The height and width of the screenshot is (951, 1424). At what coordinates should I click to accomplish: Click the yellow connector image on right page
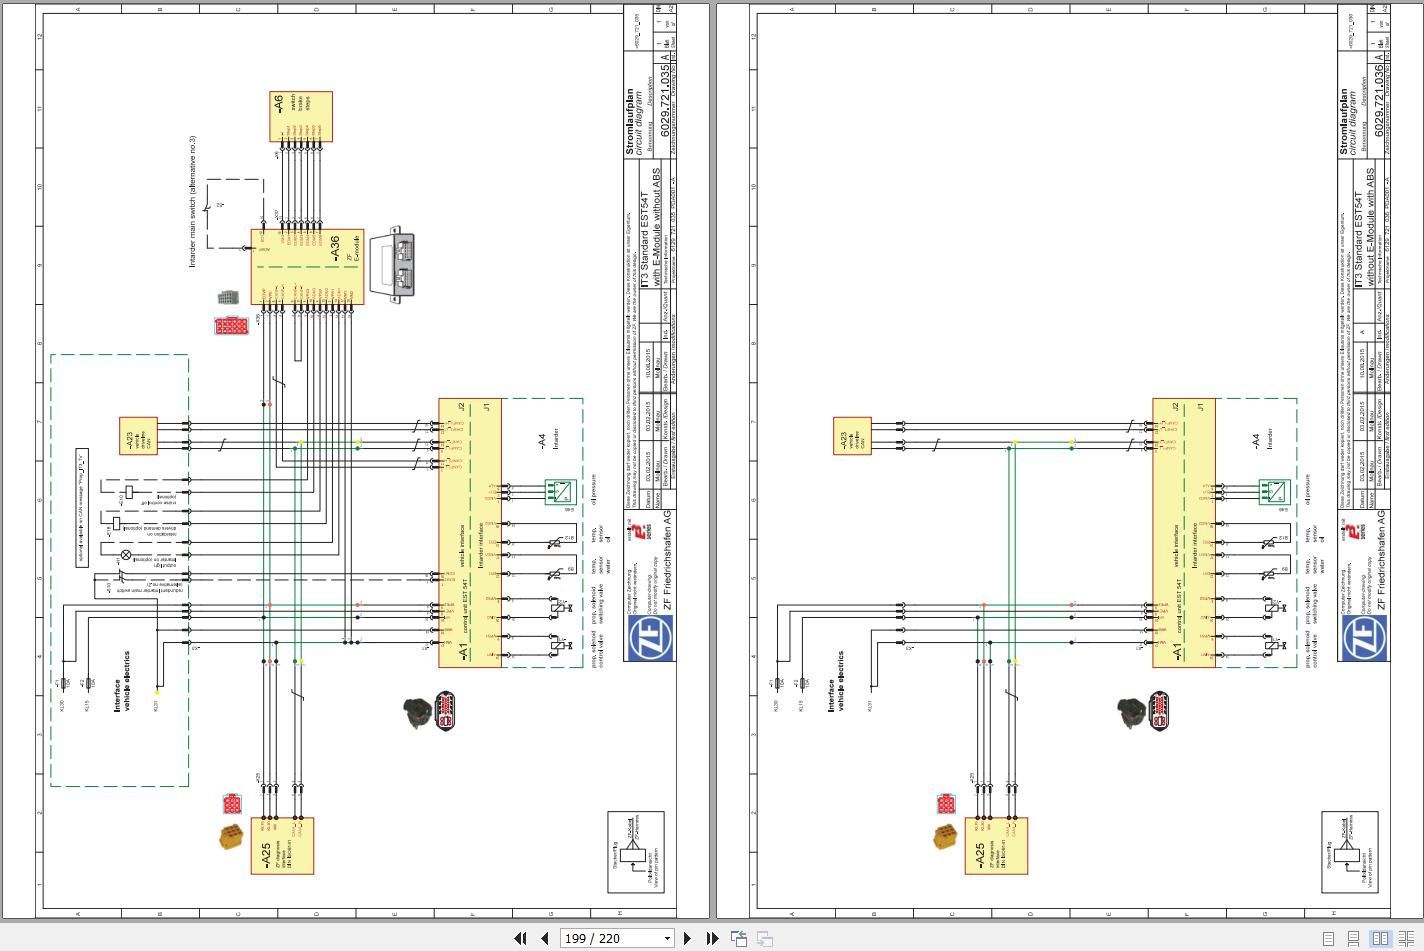coord(946,838)
